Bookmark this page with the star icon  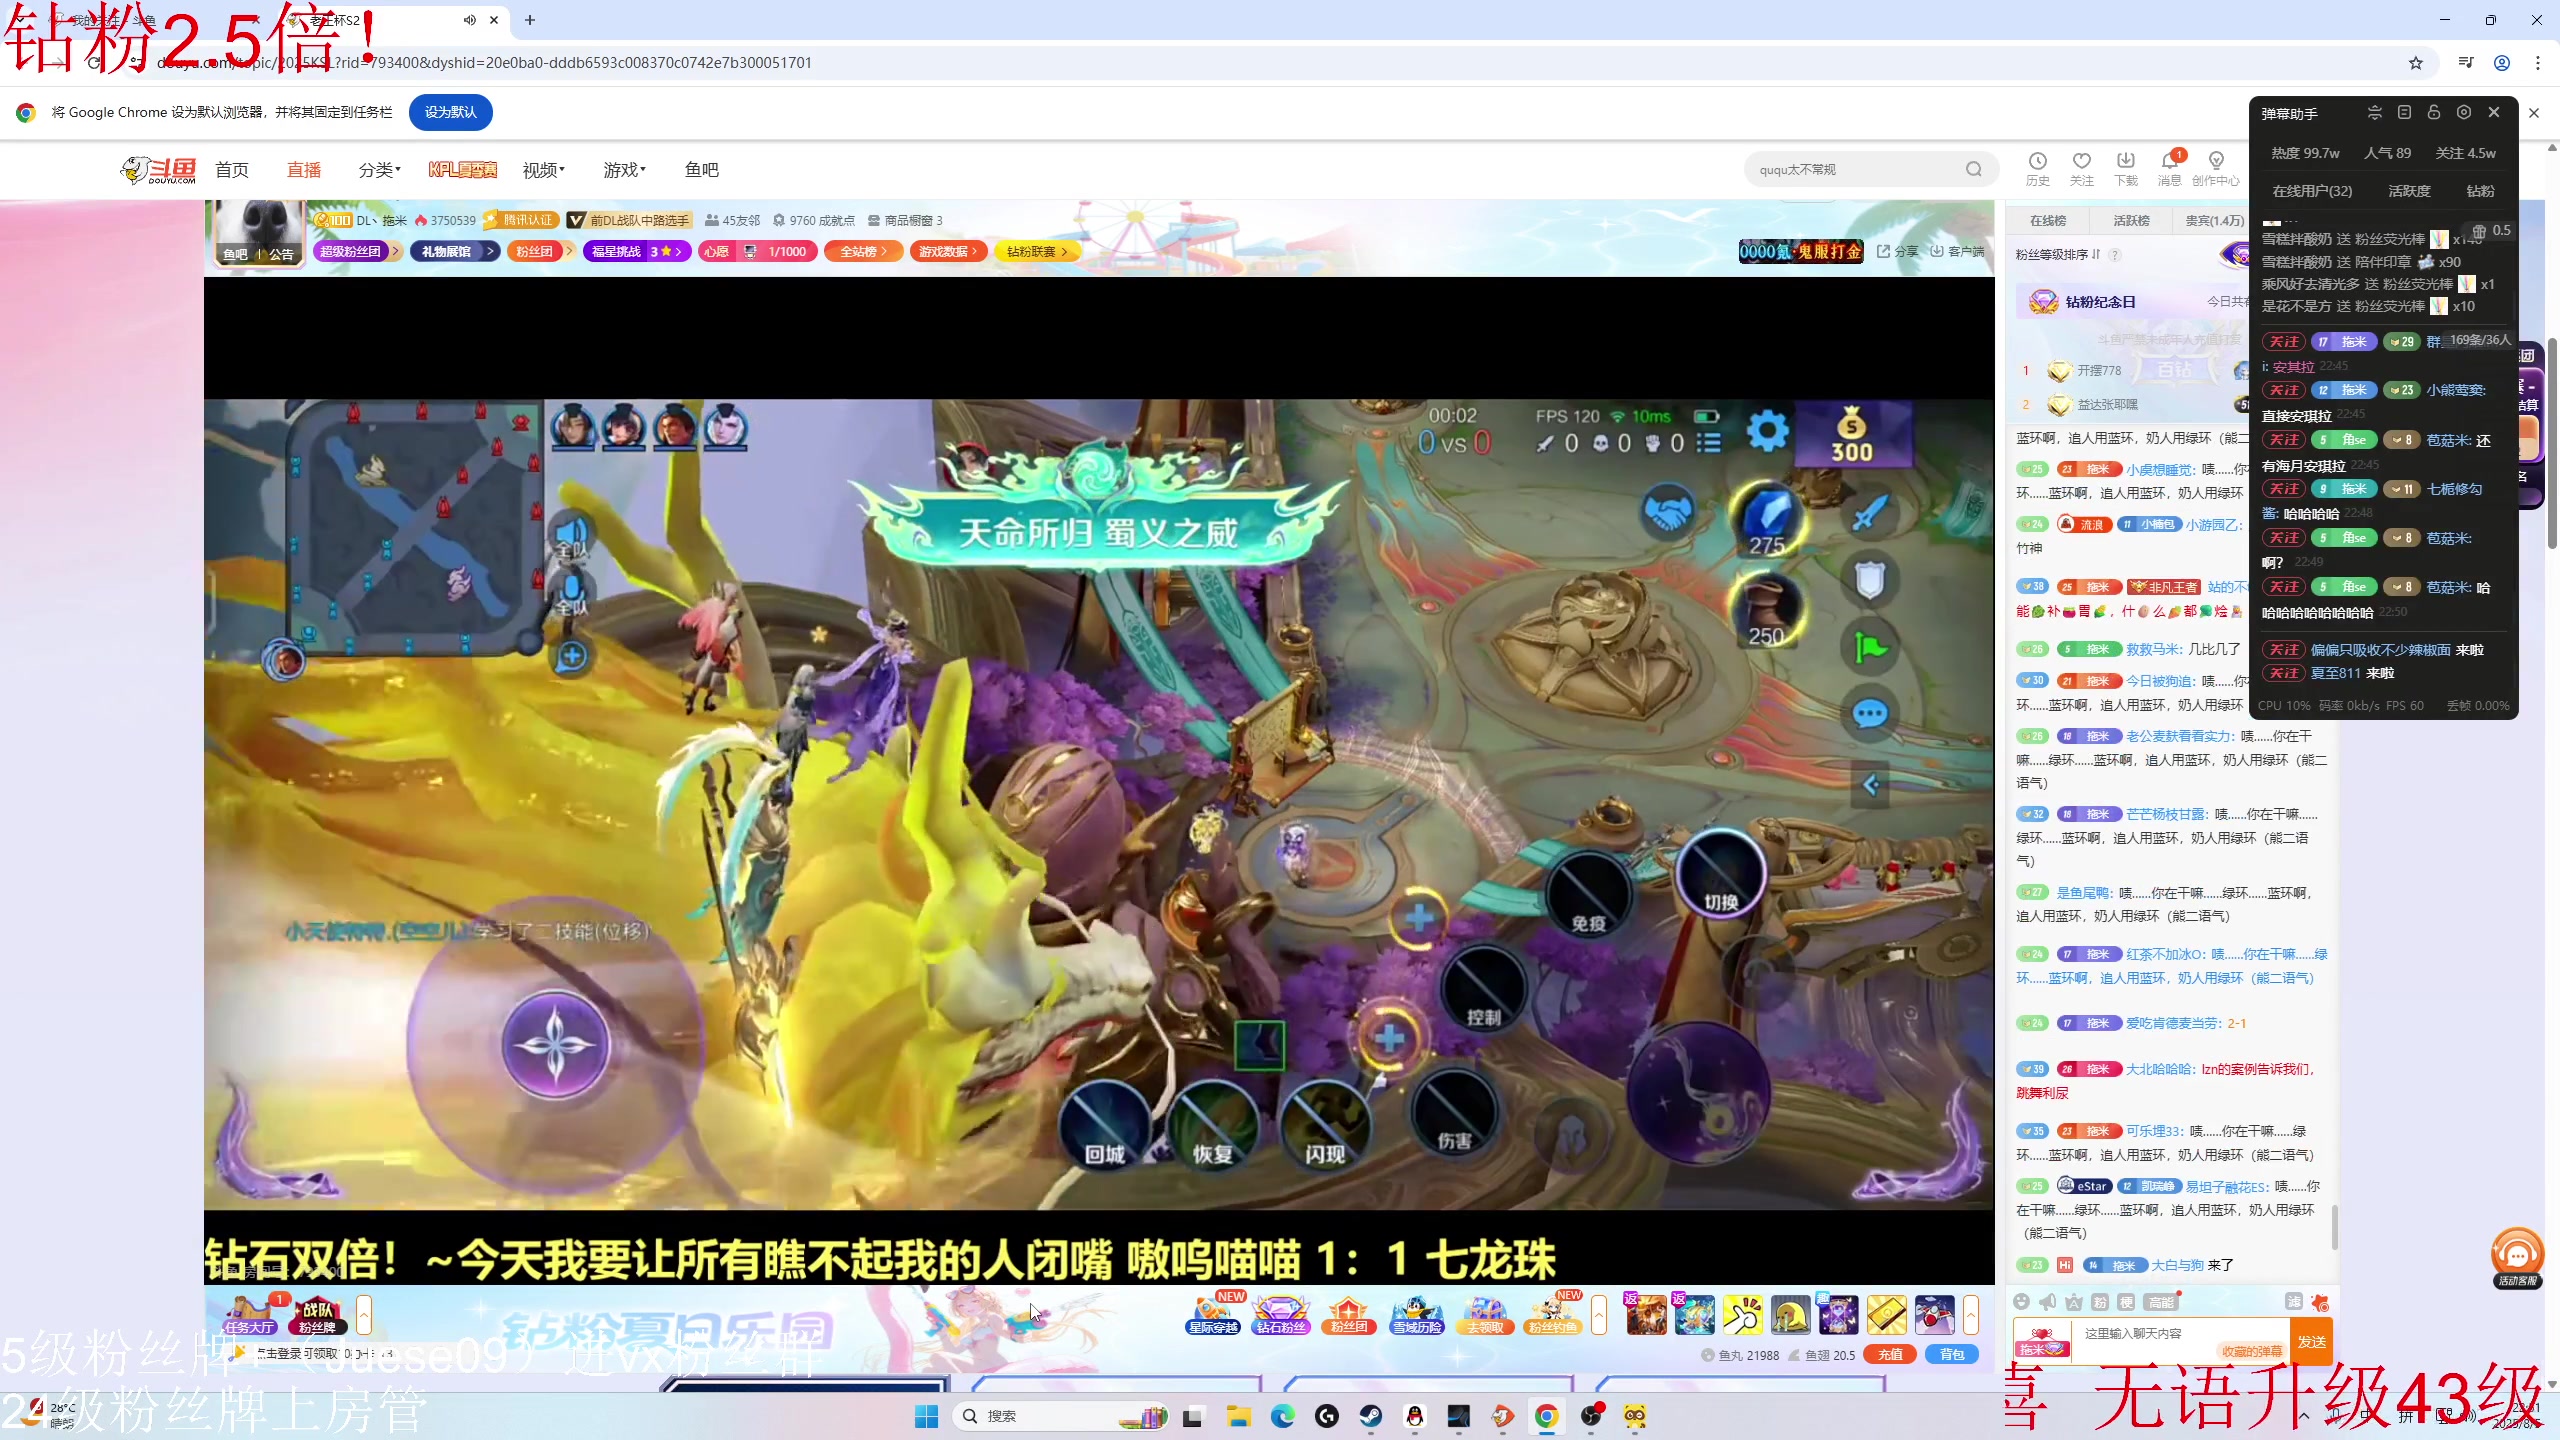pyautogui.click(x=2416, y=63)
